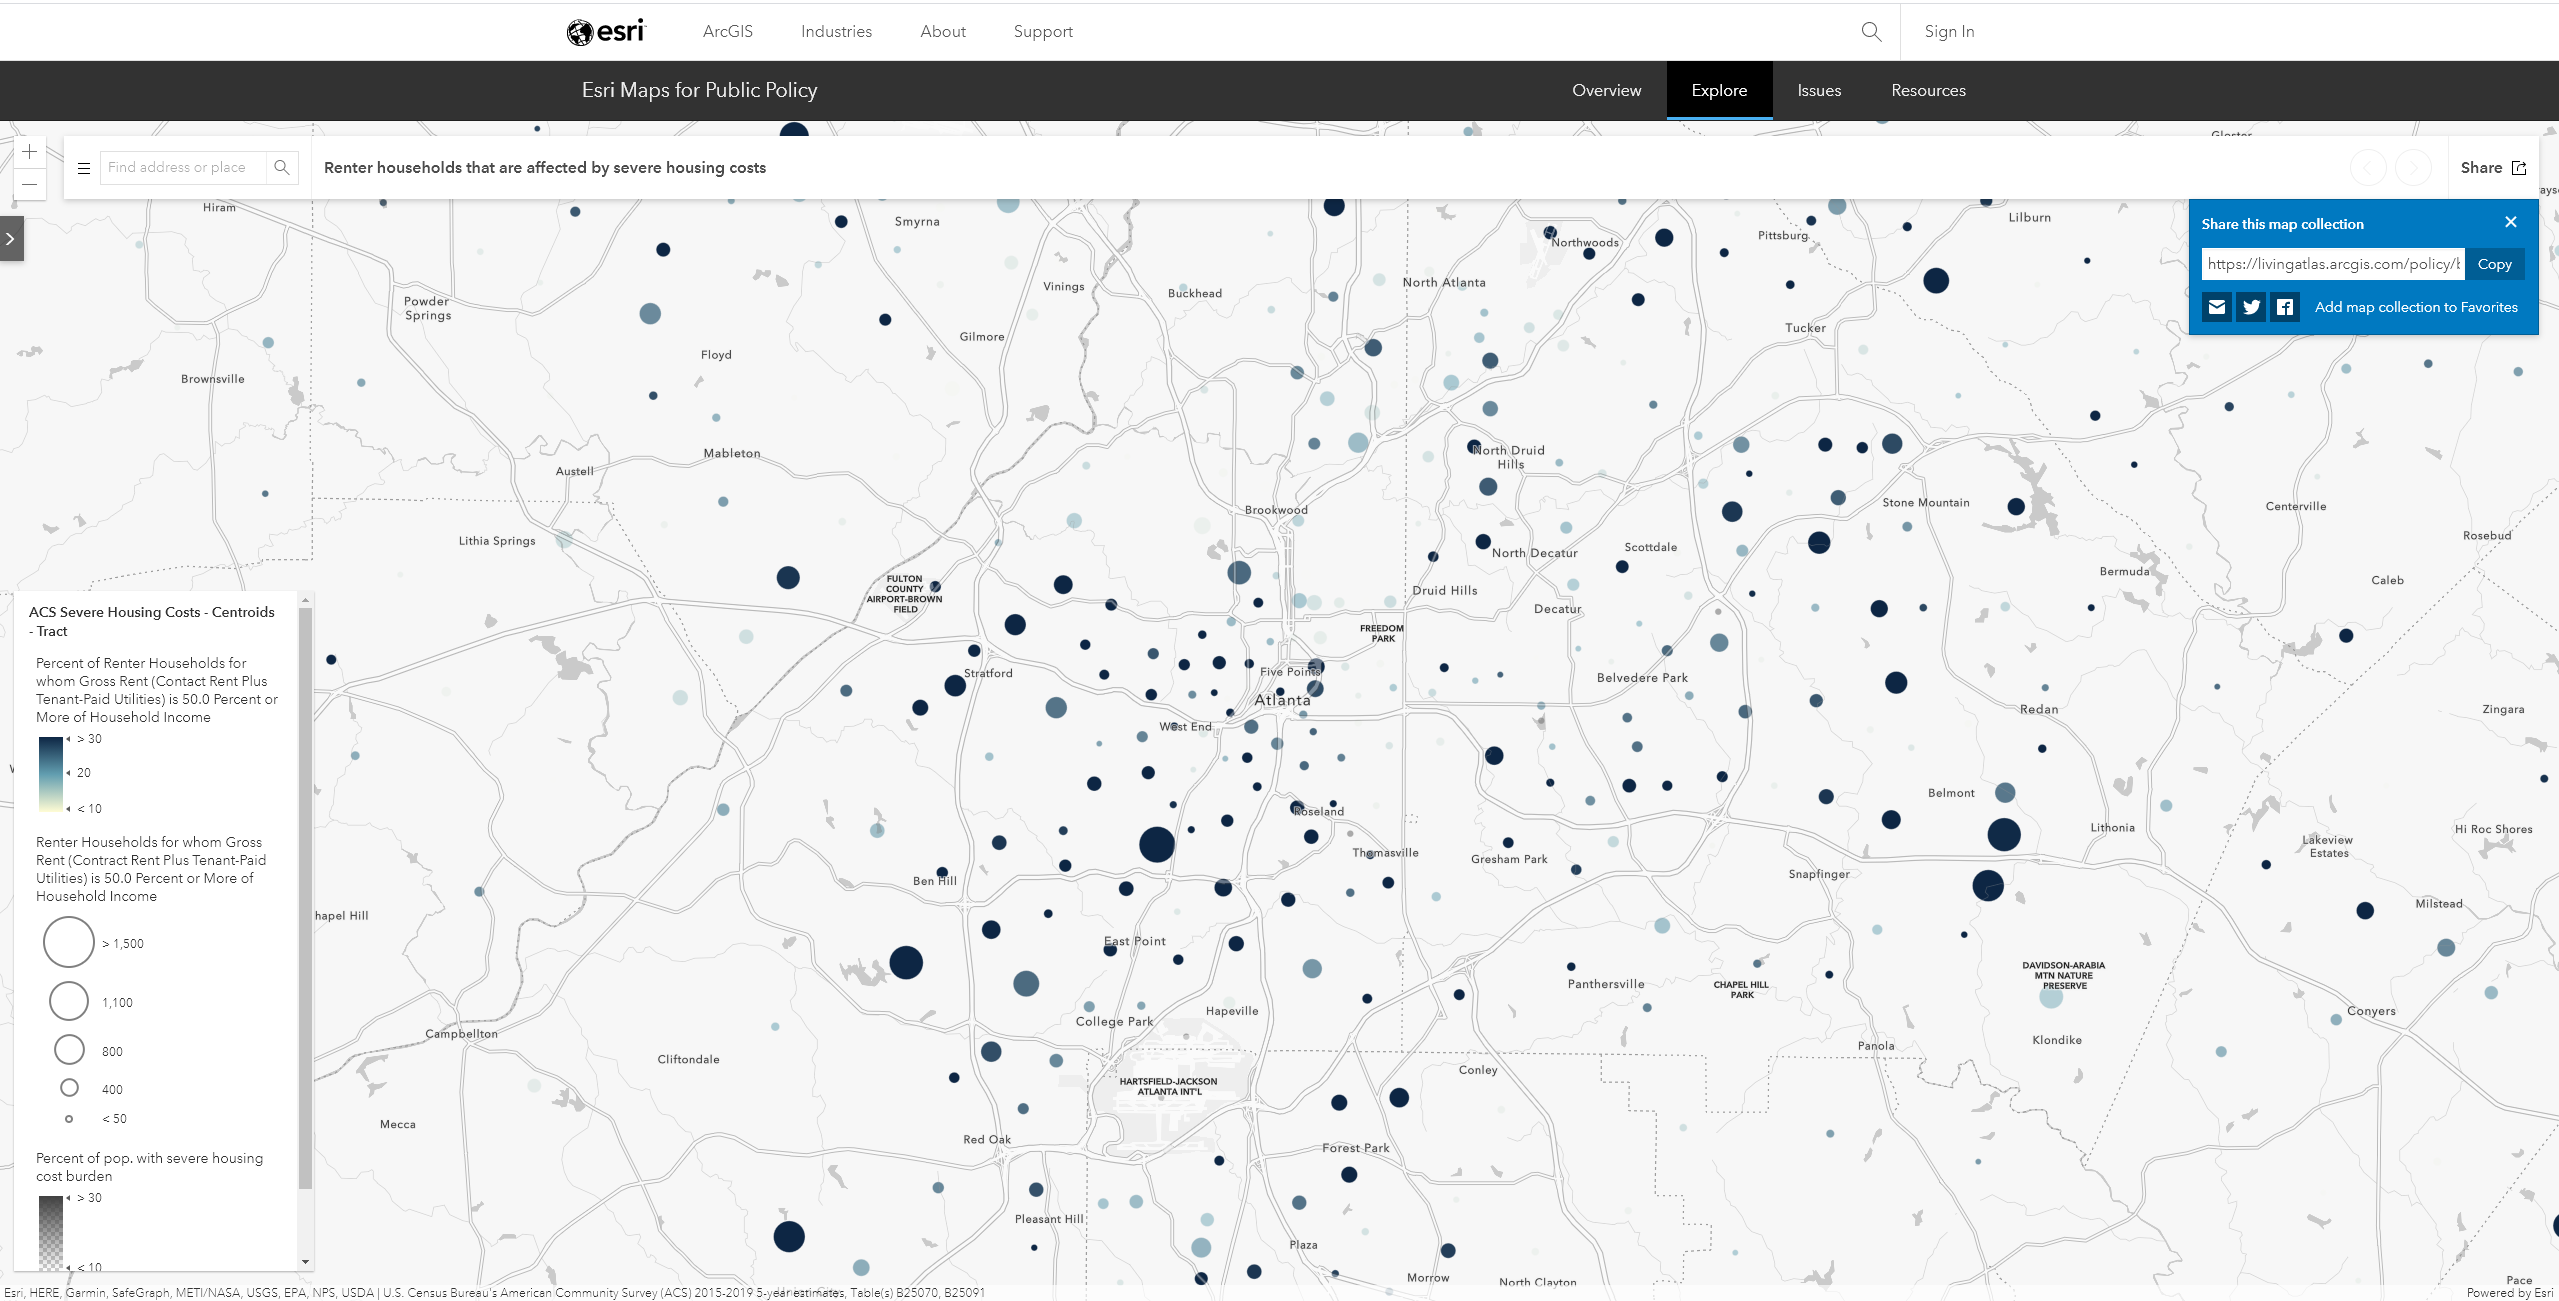Open the ArcGIS menu
Viewport: 2559px width, 1301px height.
[x=727, y=32]
